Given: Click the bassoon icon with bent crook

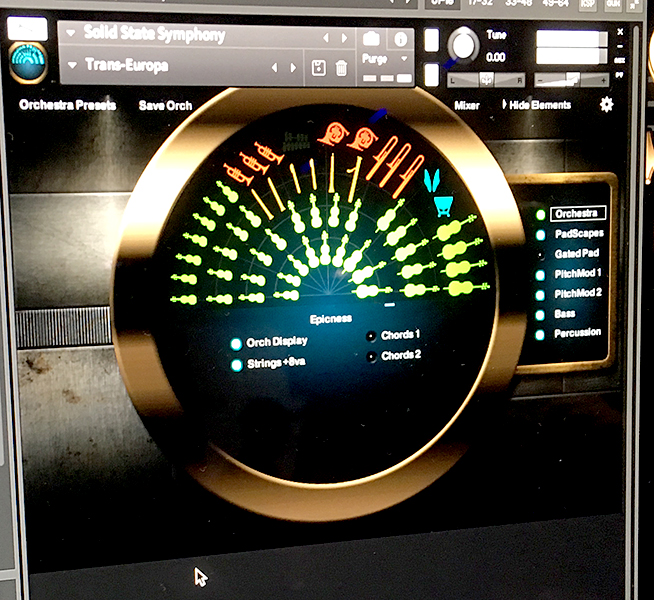Looking at the screenshot, I should pyautogui.click(x=354, y=179).
